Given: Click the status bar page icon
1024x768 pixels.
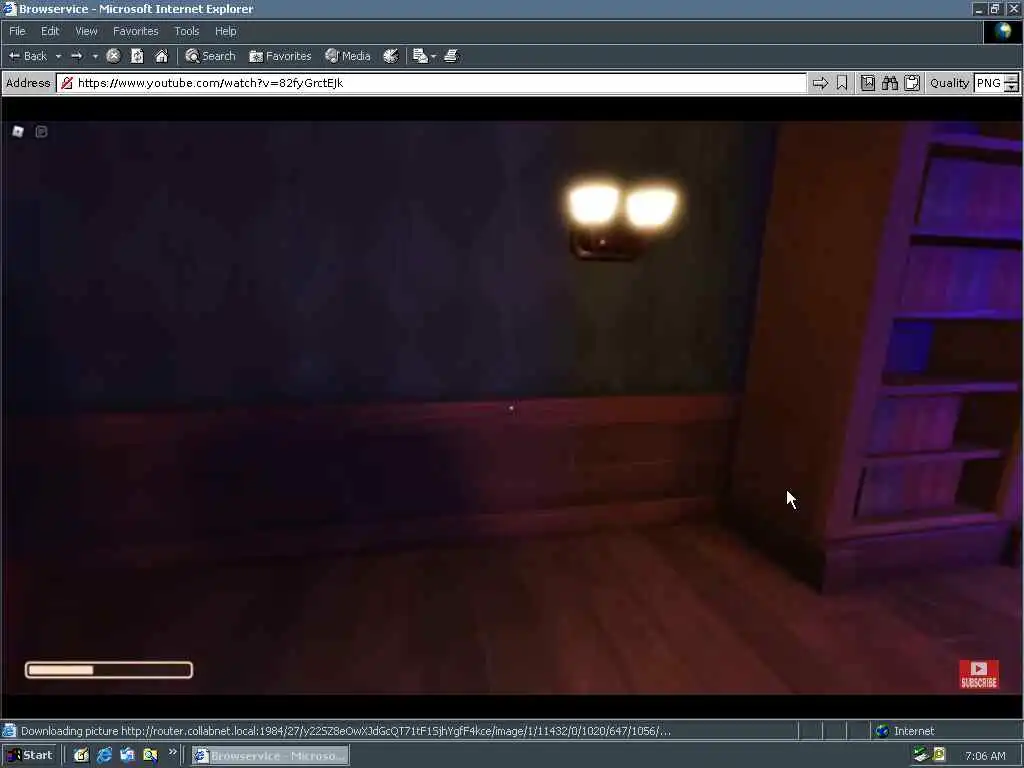Looking at the screenshot, I should (8, 731).
